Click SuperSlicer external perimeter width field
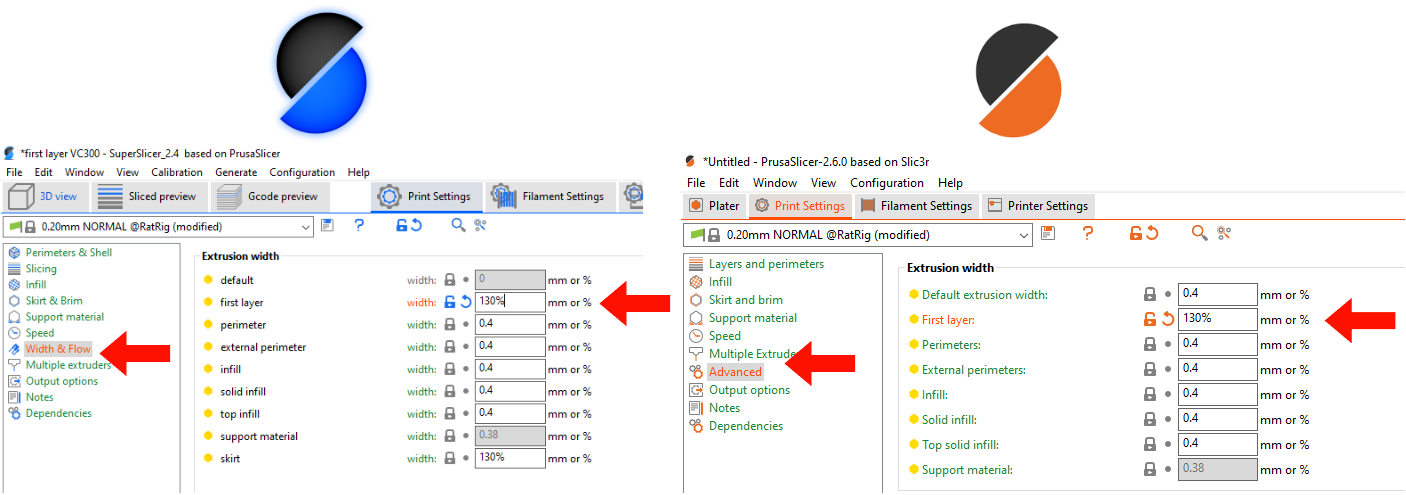Image resolution: width=1406 pixels, height=495 pixels. point(510,346)
